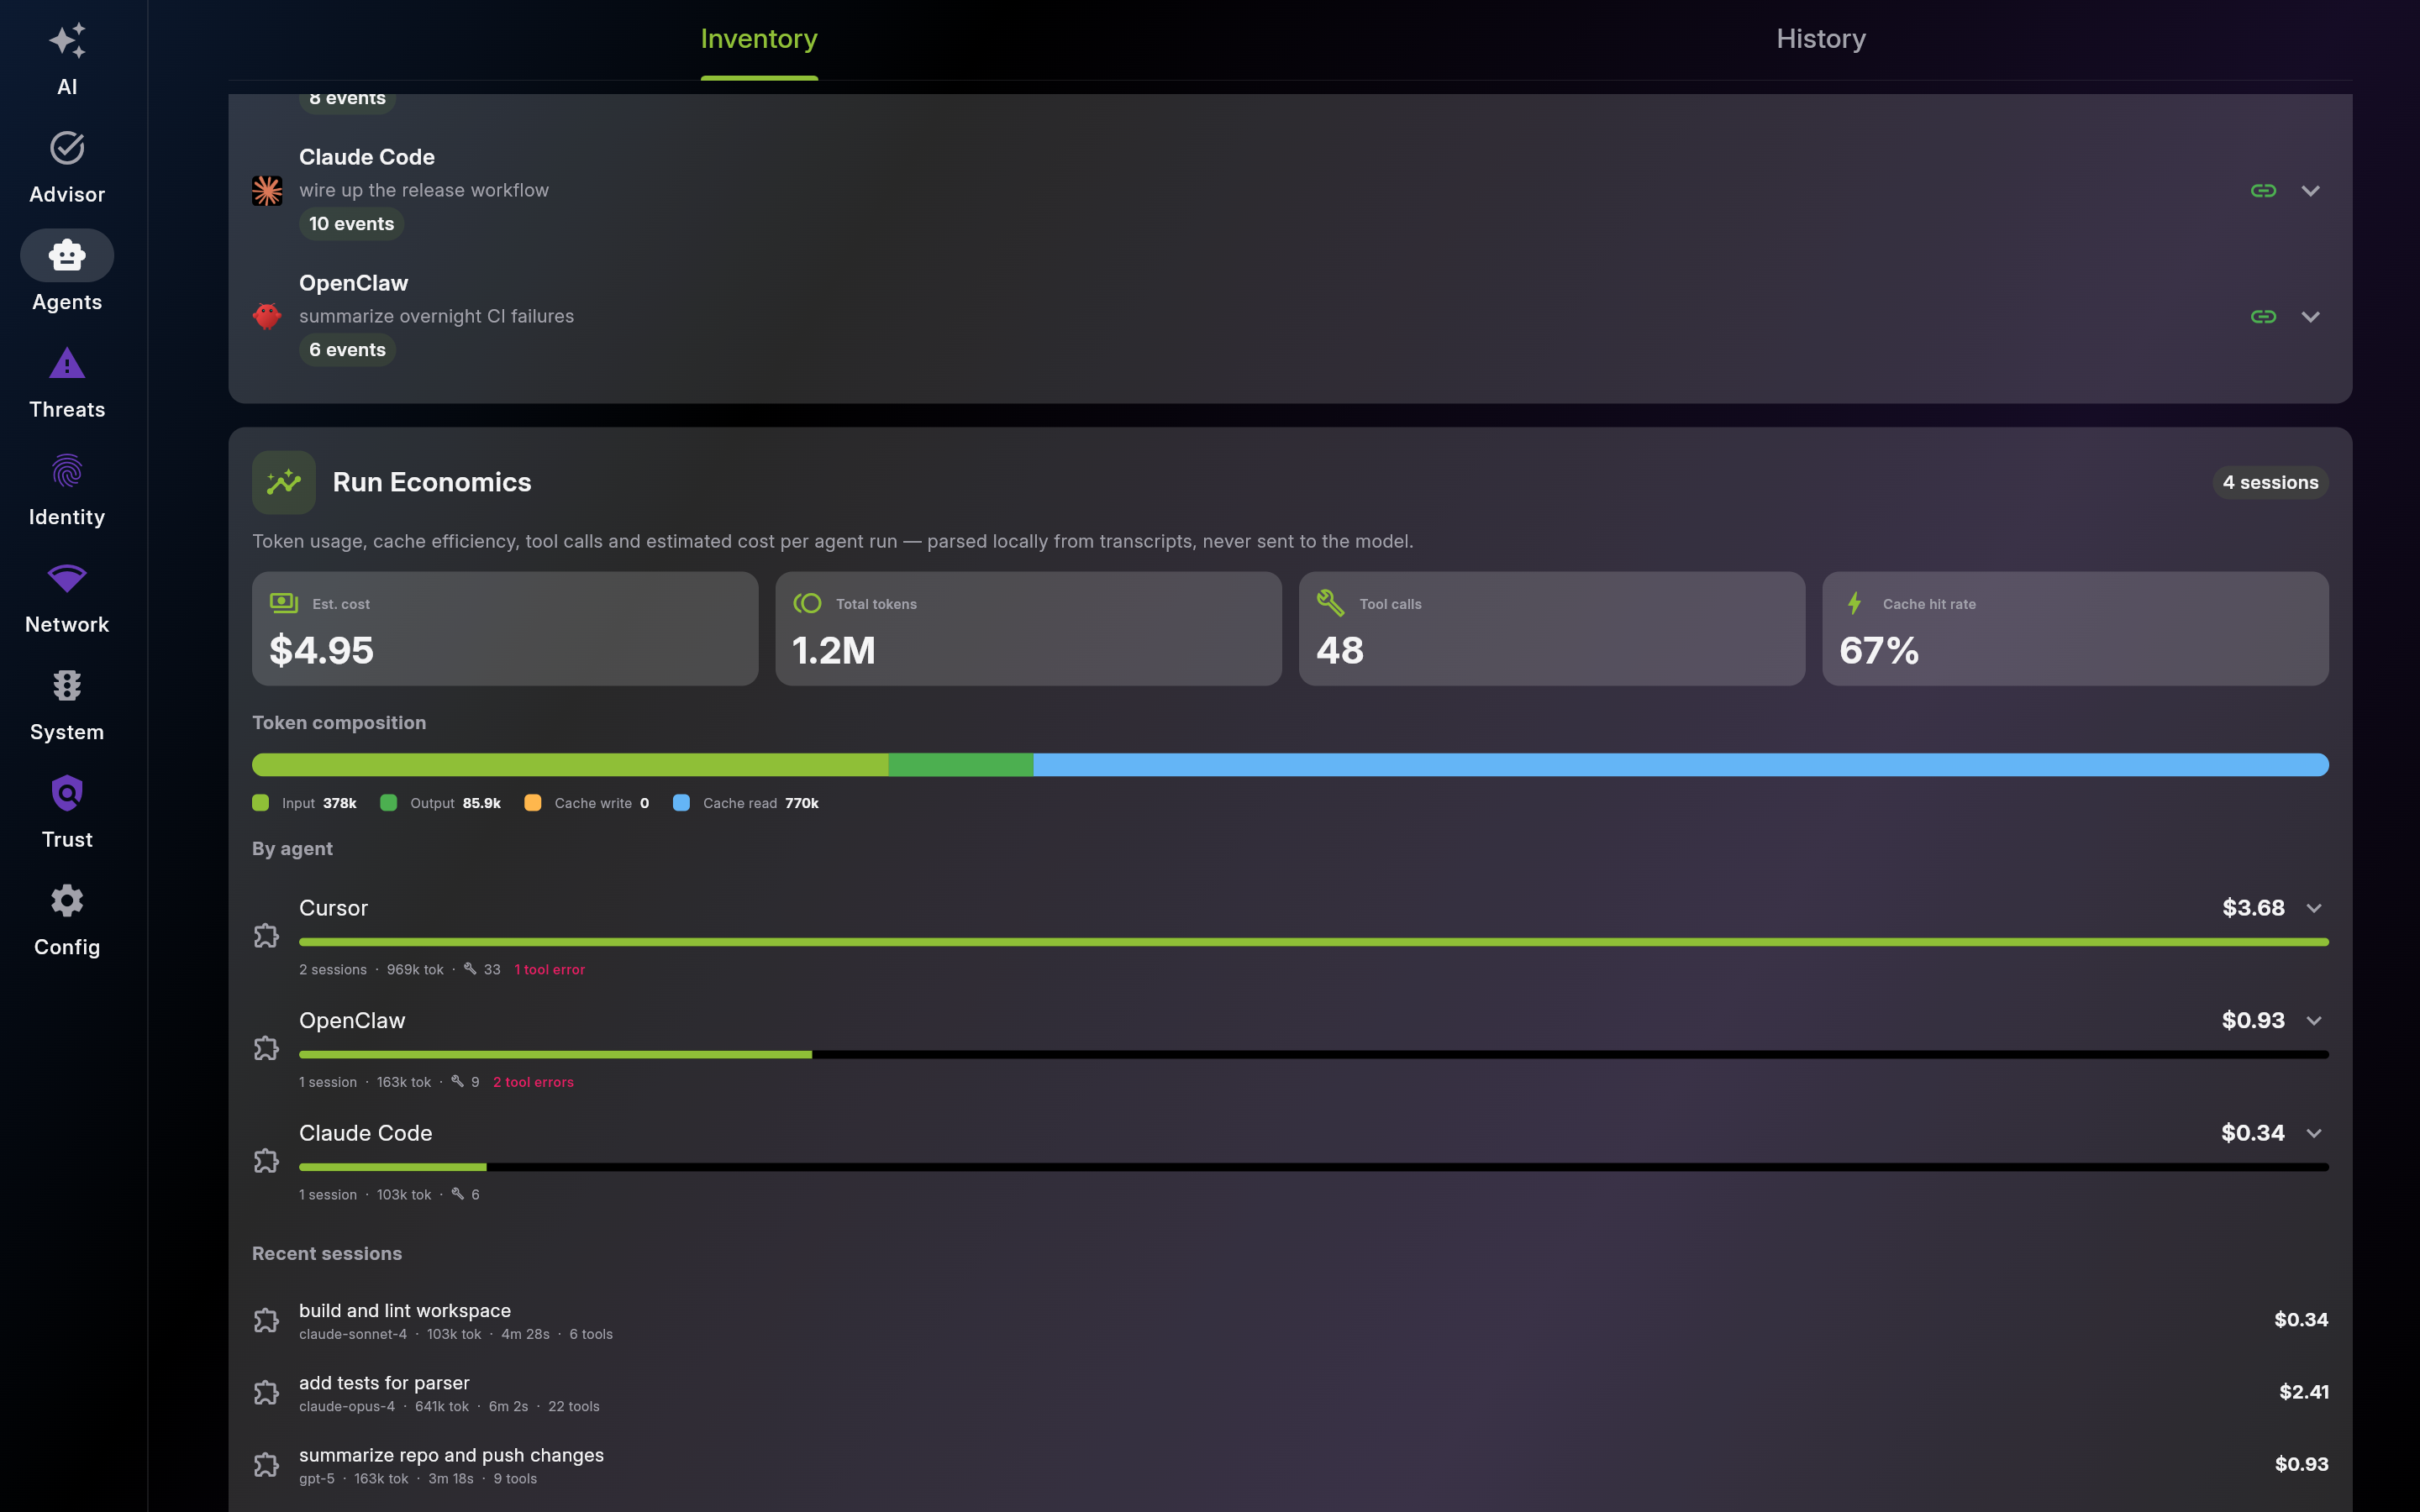Viewport: 2420px width, 1512px height.
Task: Click the Est. cost money icon
Action: (x=284, y=603)
